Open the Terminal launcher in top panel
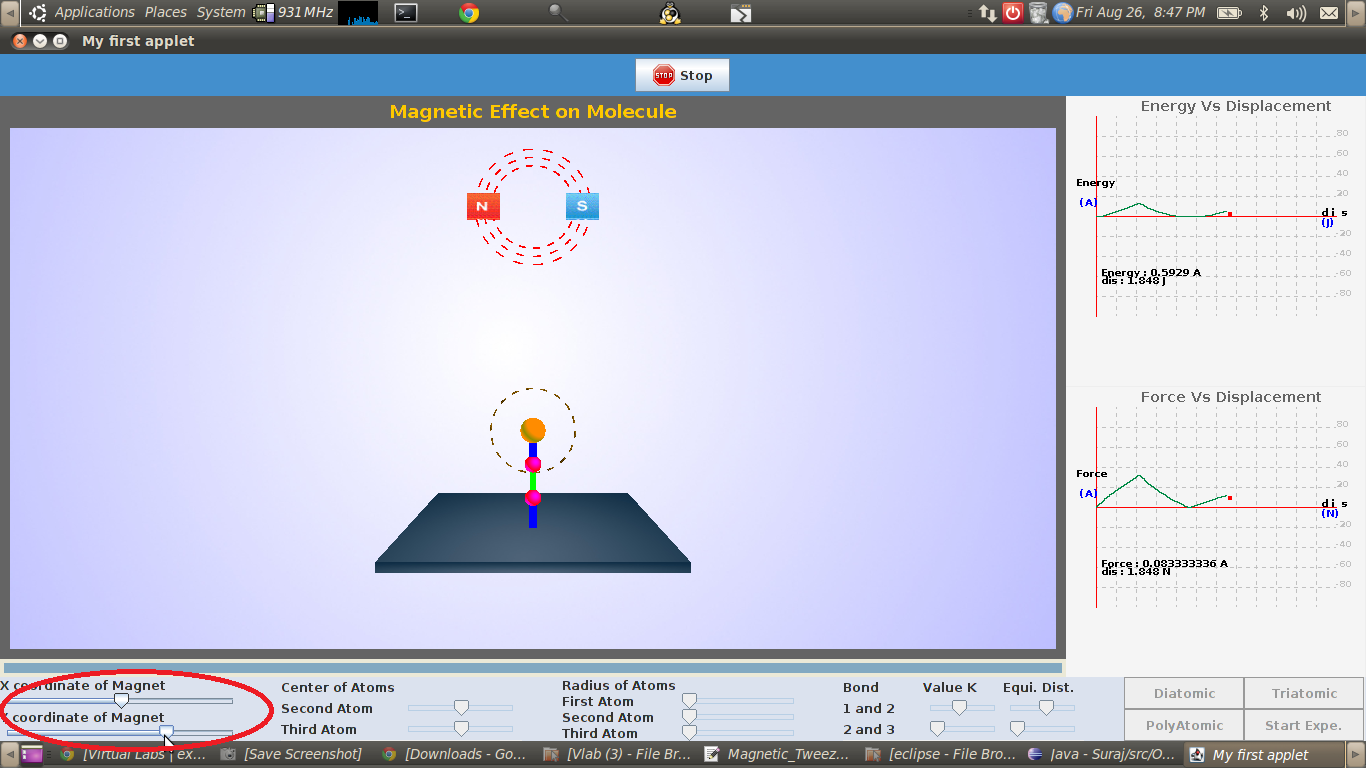Screen dimensions: 1366x768 click(405, 13)
